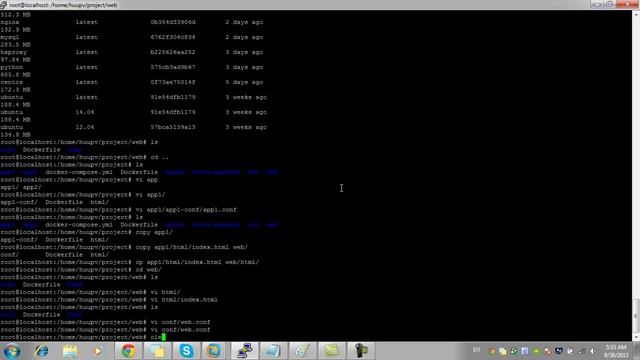The image size is (640, 360).
Task: Click the EN language indicator in tray
Action: tap(476, 350)
